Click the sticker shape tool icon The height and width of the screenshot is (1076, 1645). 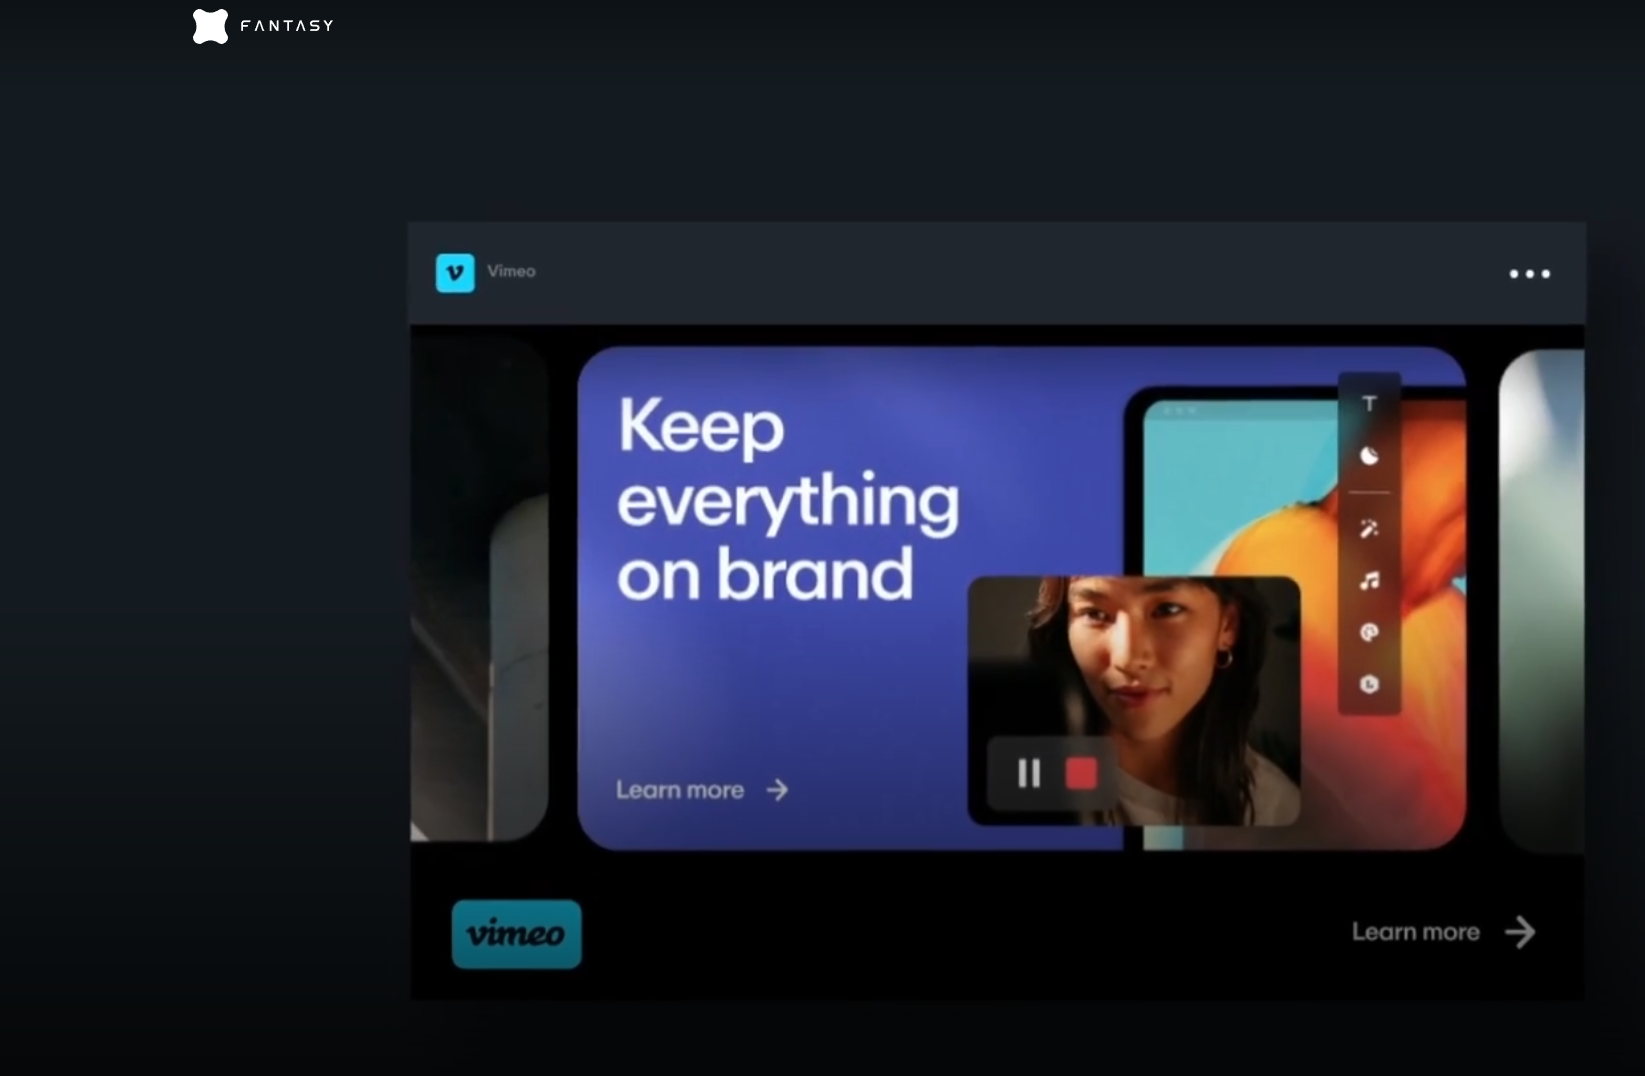click(x=1369, y=456)
